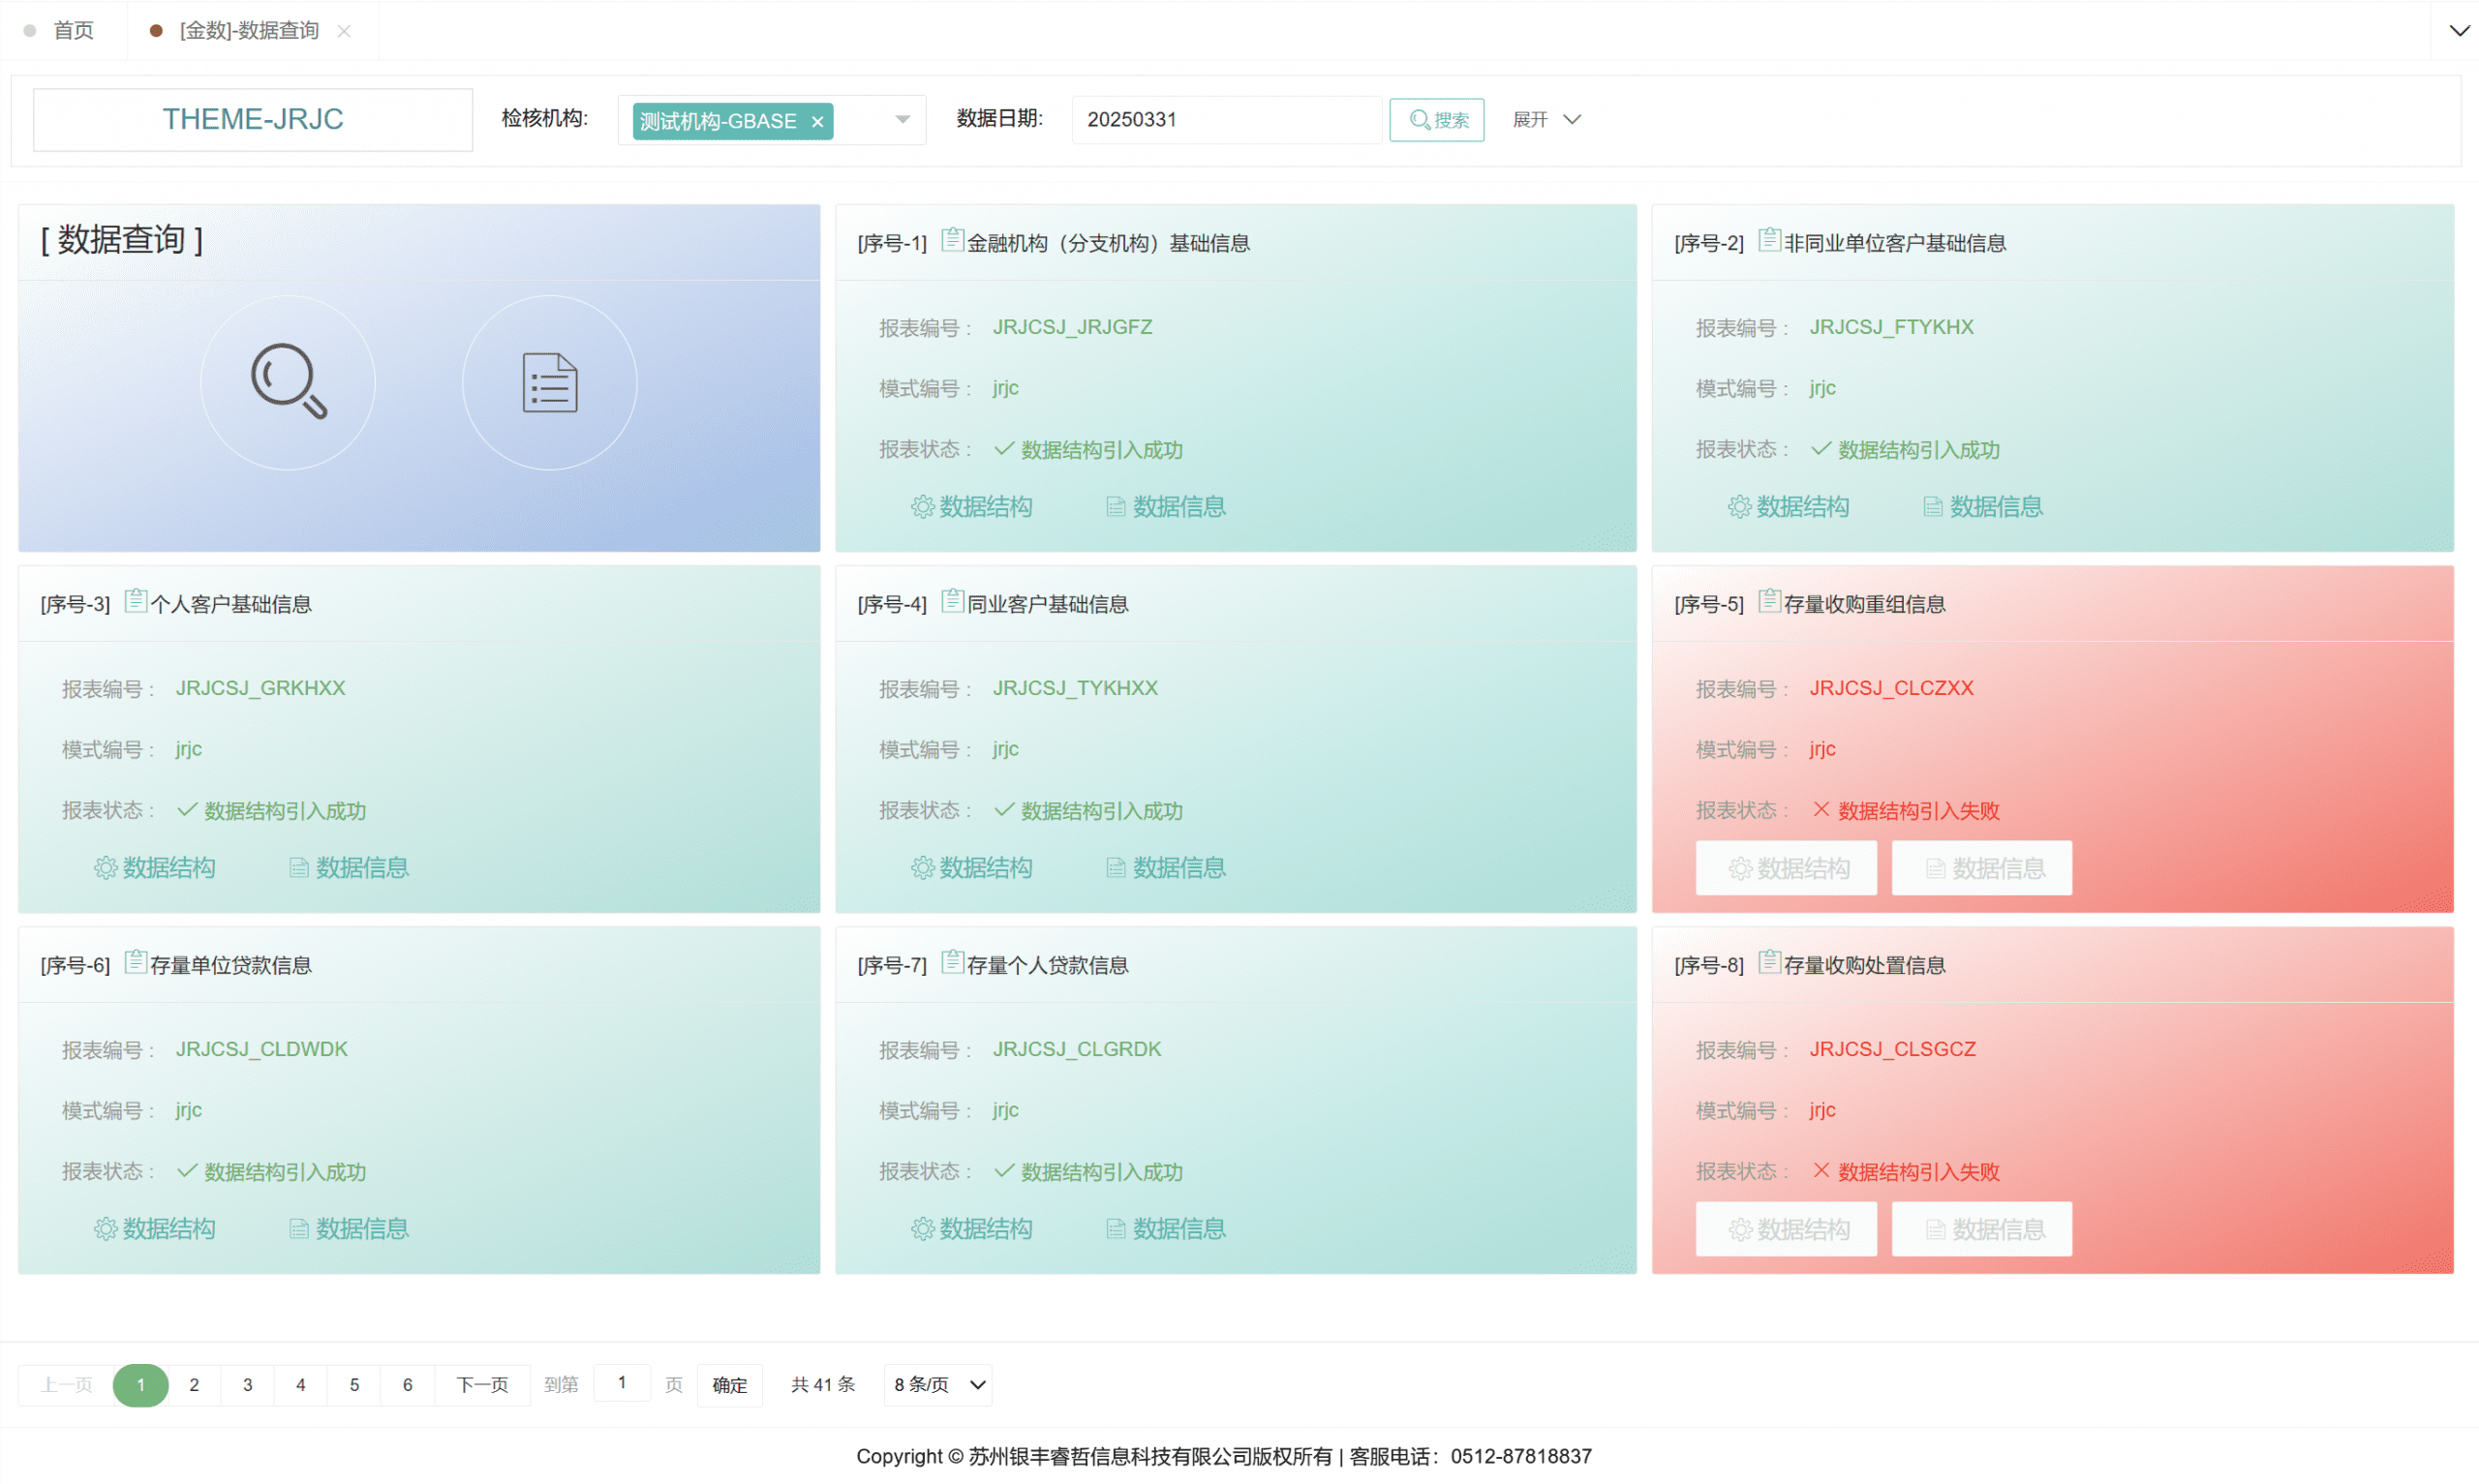Open 数据信息 for 存量个人贷款信息 card
This screenshot has height=1484, width=2479.
1166,1229
